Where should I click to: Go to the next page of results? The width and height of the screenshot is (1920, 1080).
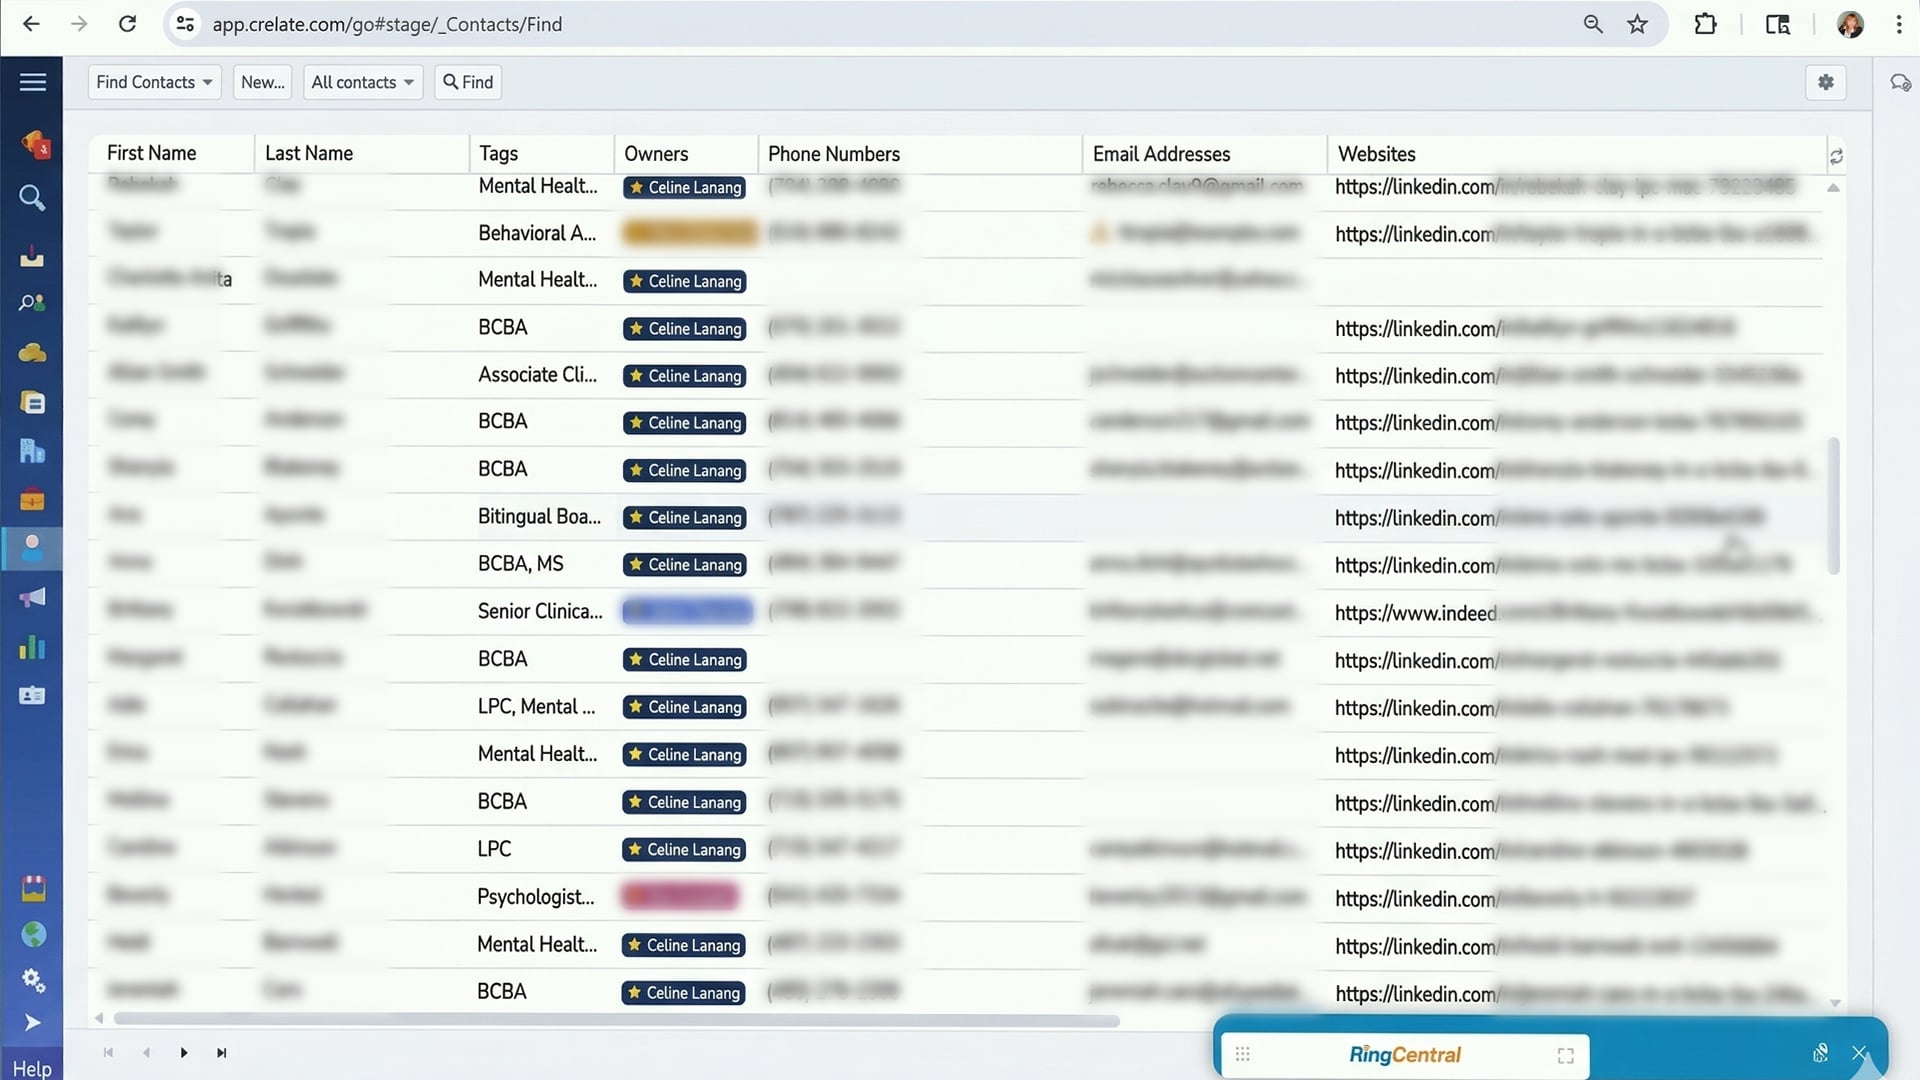(x=184, y=1052)
